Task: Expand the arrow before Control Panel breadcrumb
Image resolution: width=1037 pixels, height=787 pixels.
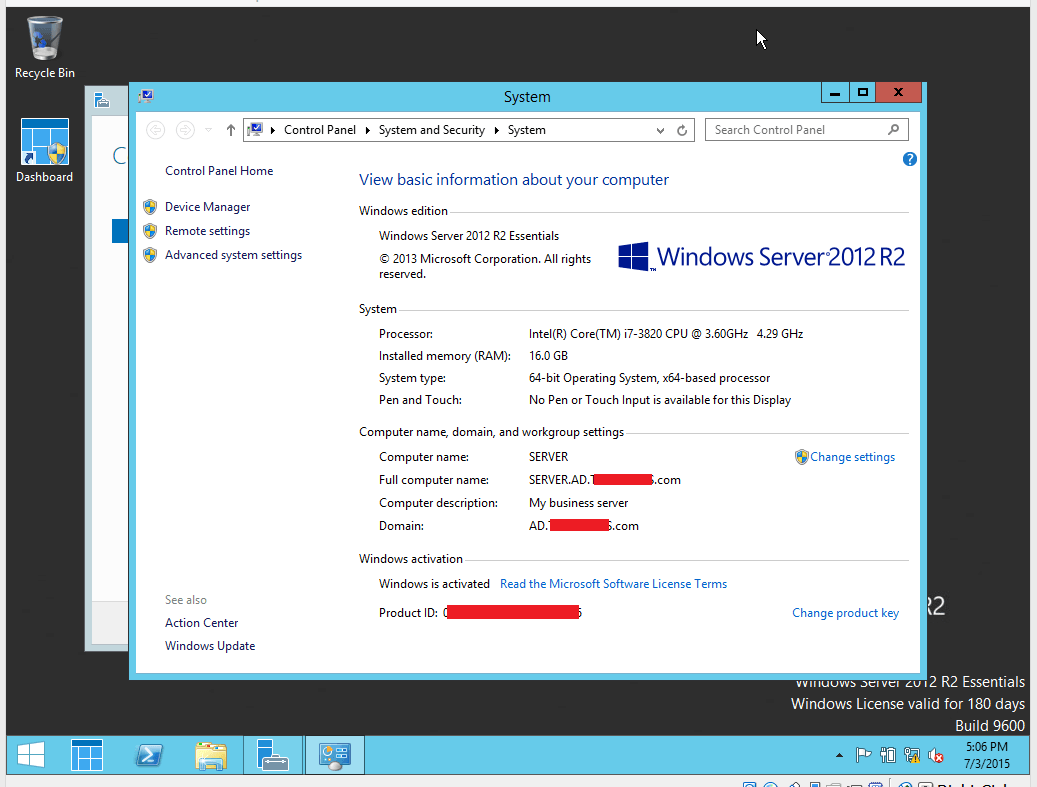Action: tap(272, 130)
